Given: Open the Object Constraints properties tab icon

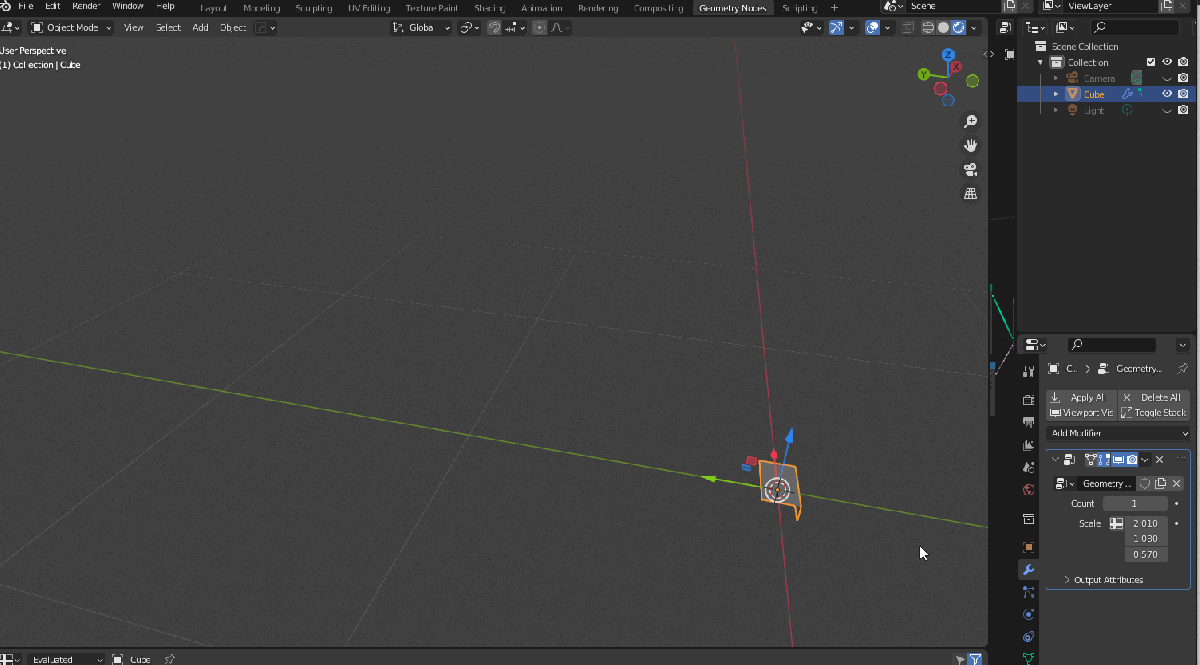Looking at the screenshot, I should point(1028,637).
